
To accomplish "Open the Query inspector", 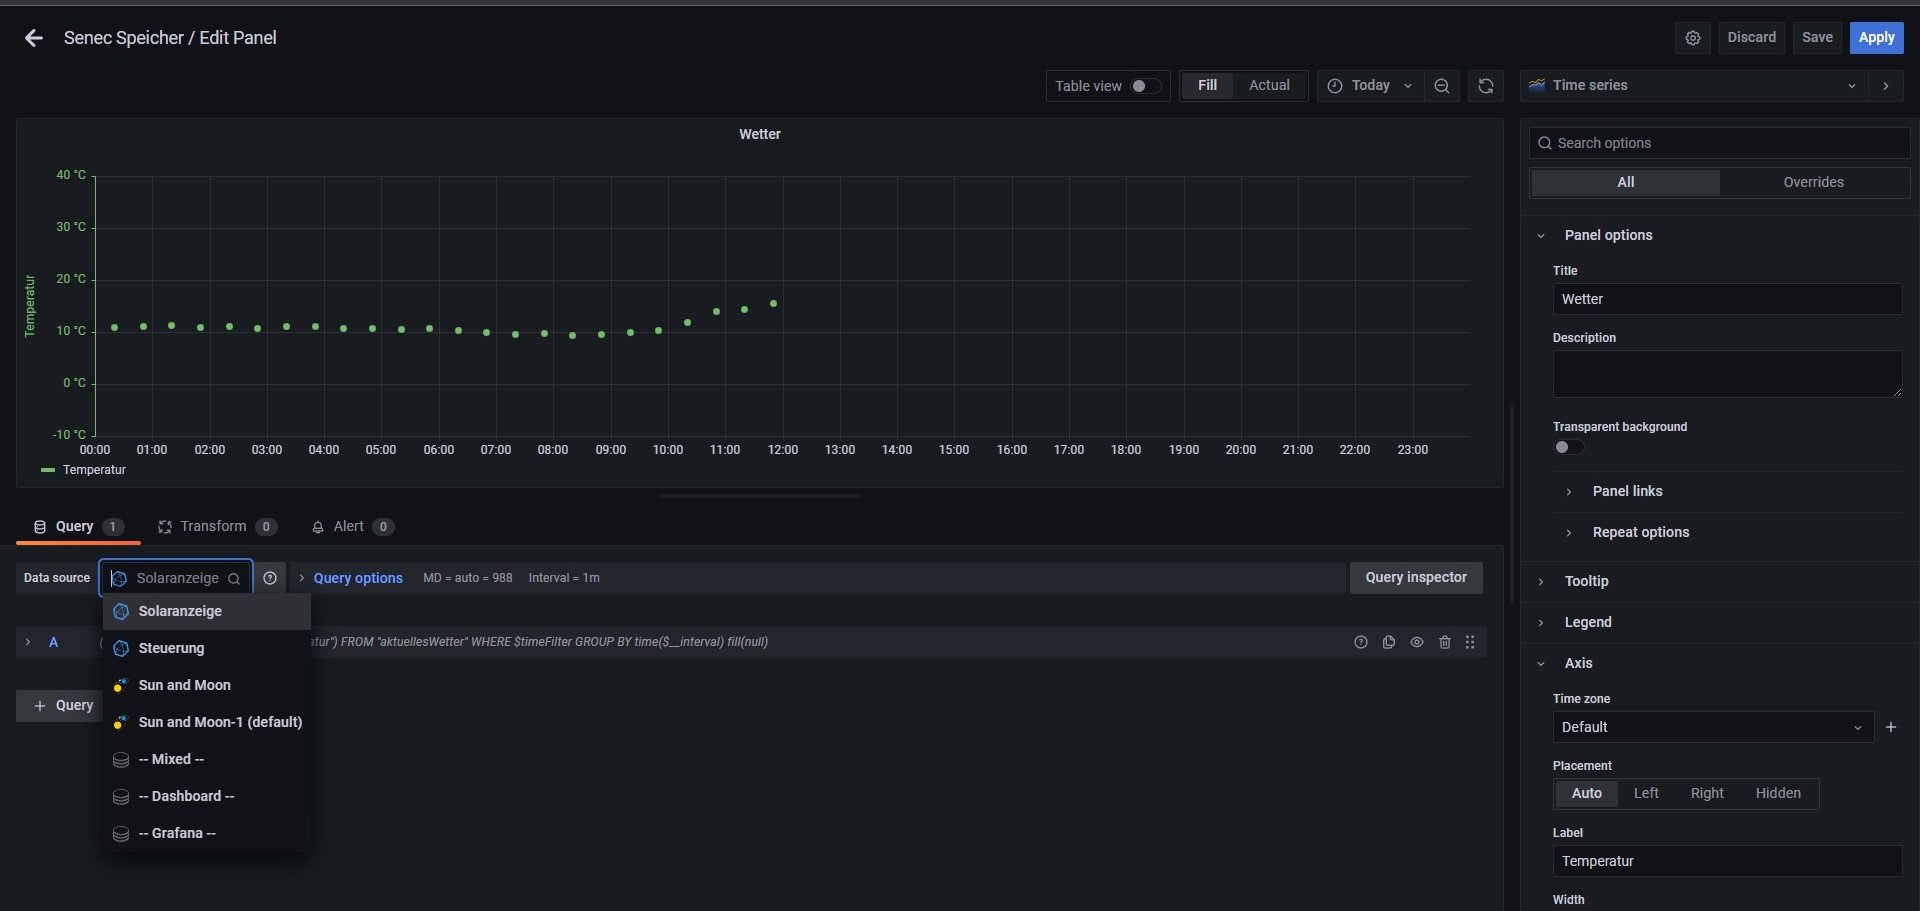I will tap(1415, 577).
